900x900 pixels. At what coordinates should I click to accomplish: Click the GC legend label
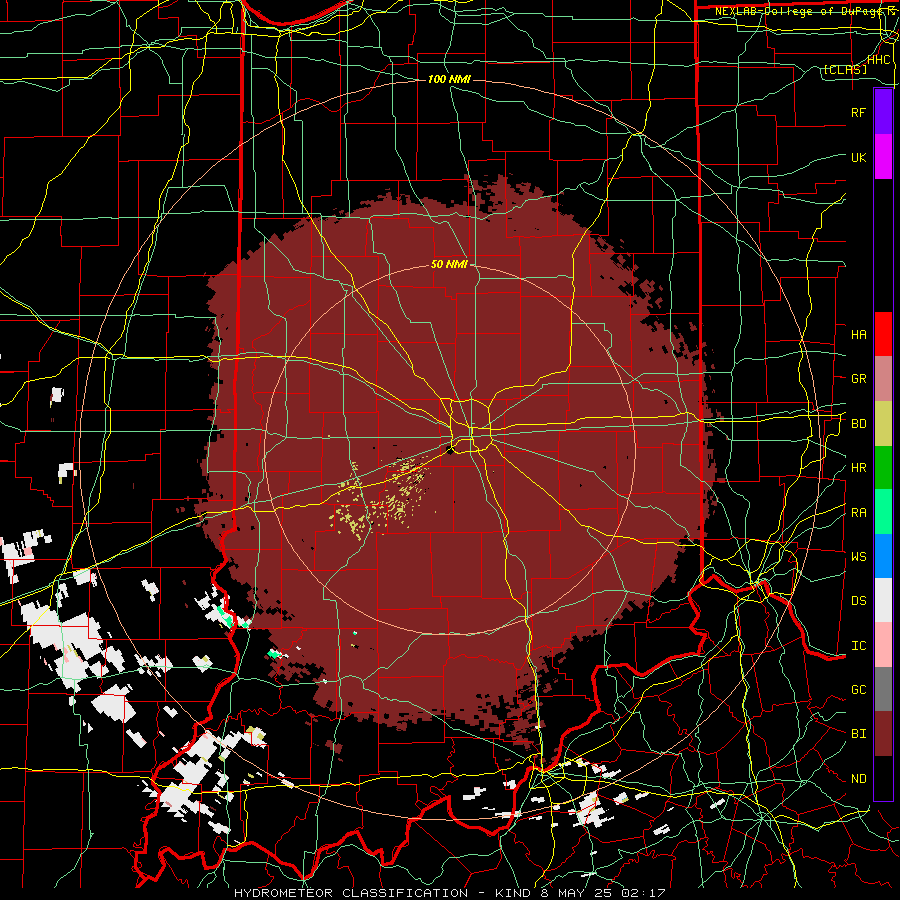858,690
